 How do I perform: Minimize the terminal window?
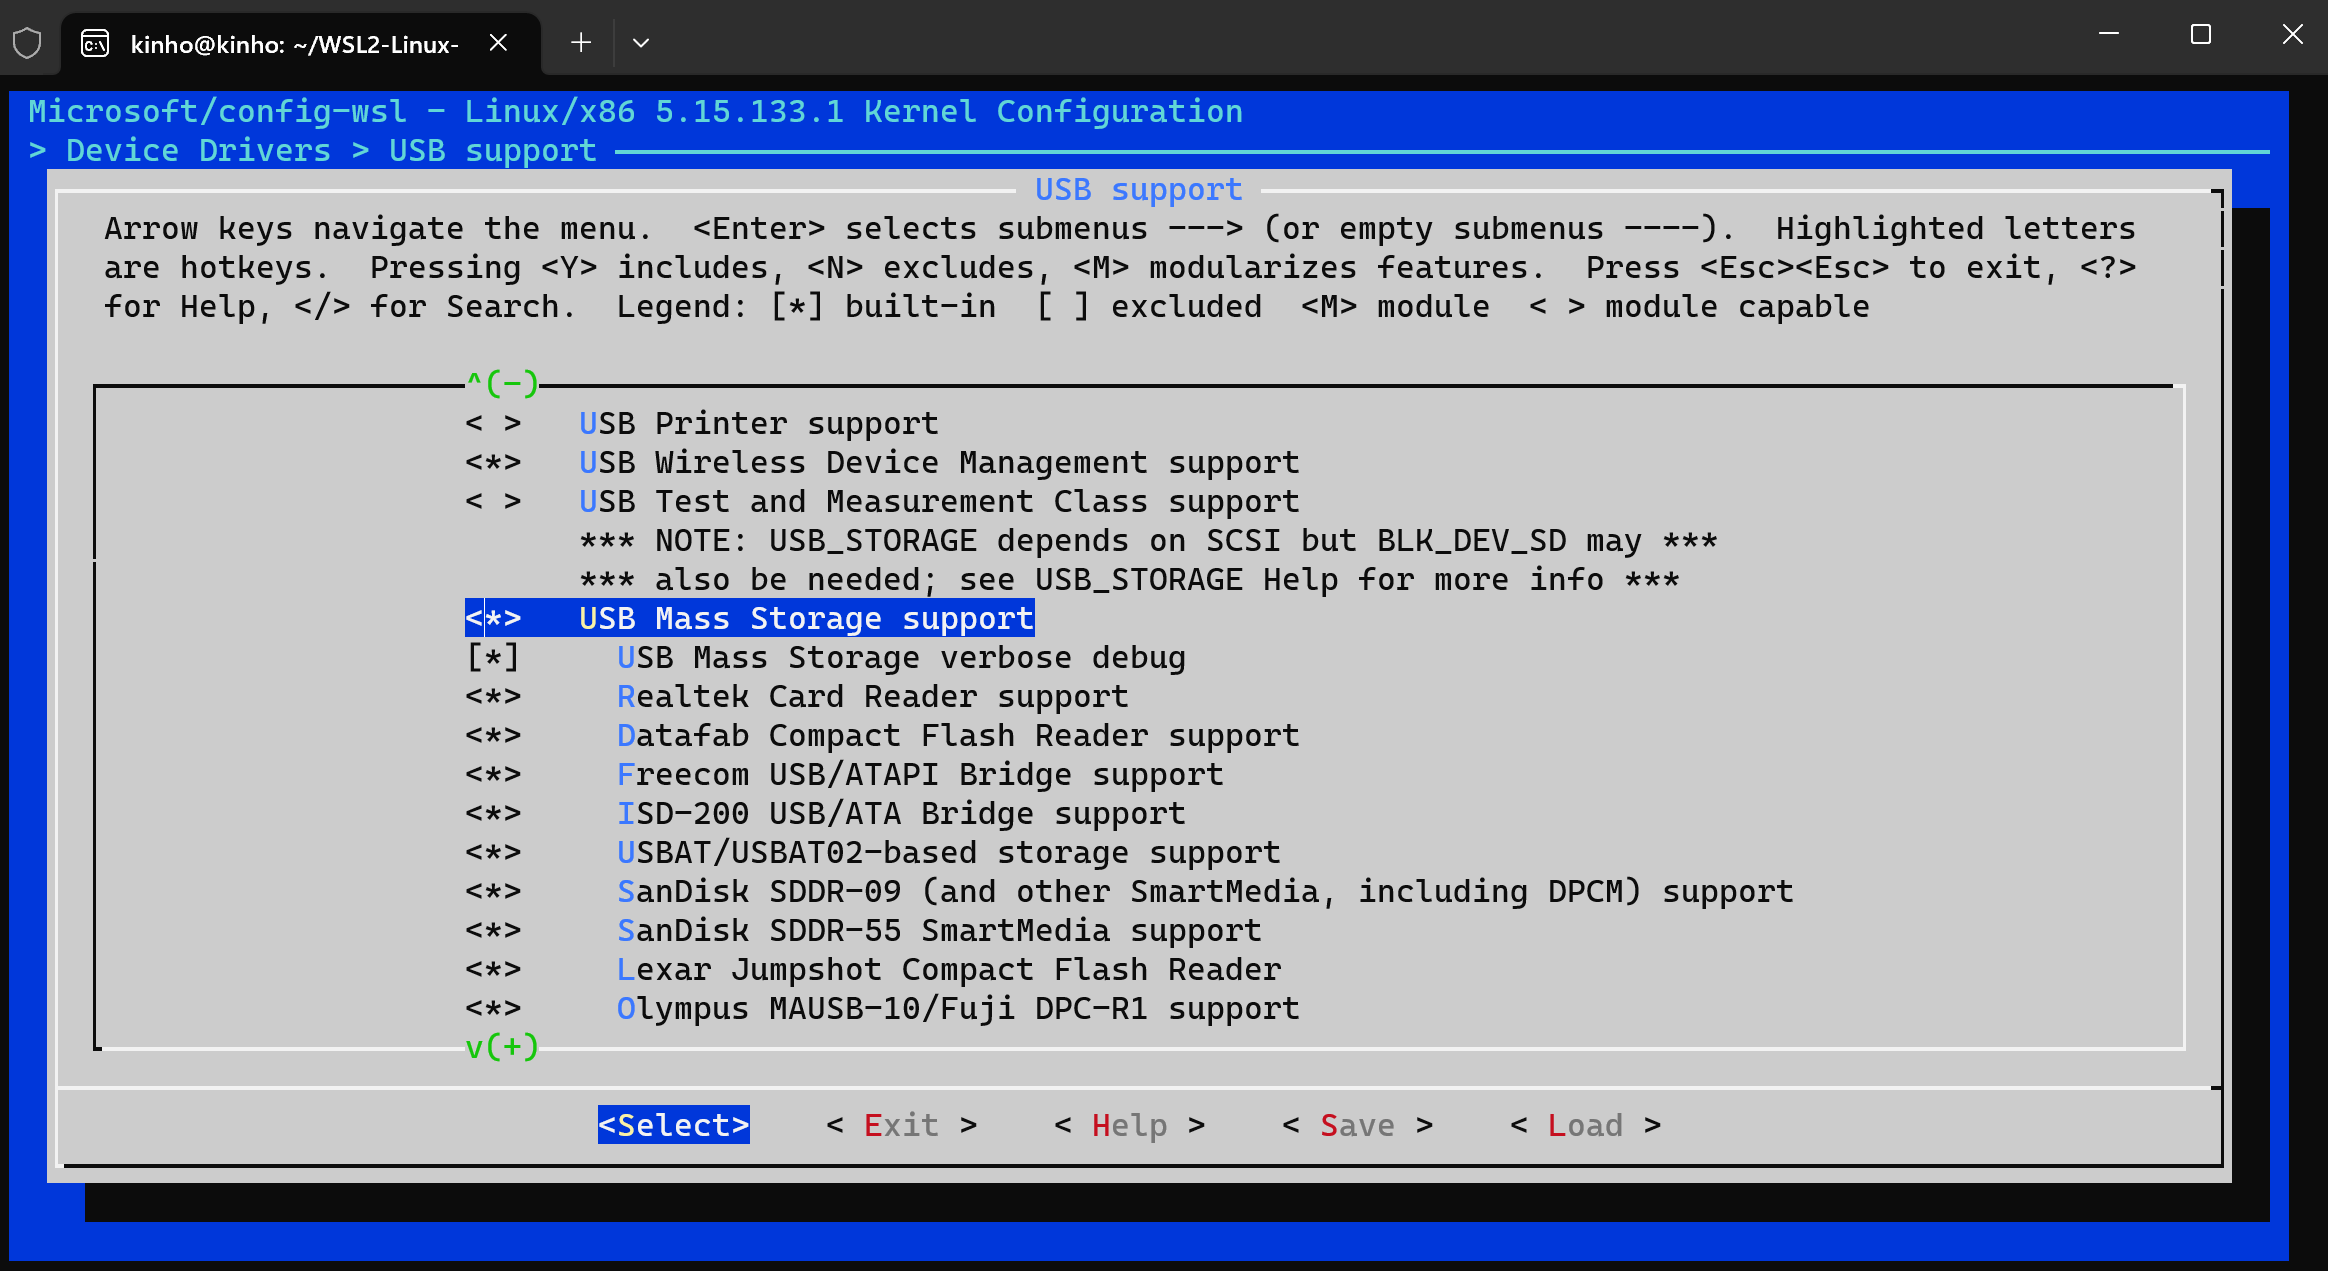pyautogui.click(x=2109, y=35)
